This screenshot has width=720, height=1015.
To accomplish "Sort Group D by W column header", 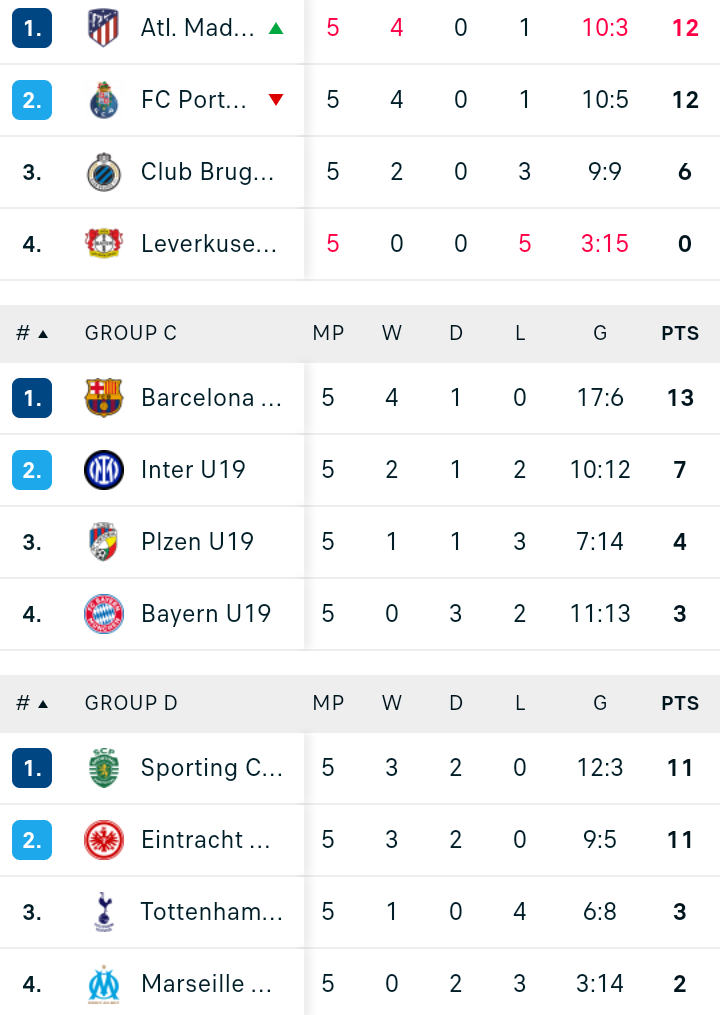I will pyautogui.click(x=392, y=703).
